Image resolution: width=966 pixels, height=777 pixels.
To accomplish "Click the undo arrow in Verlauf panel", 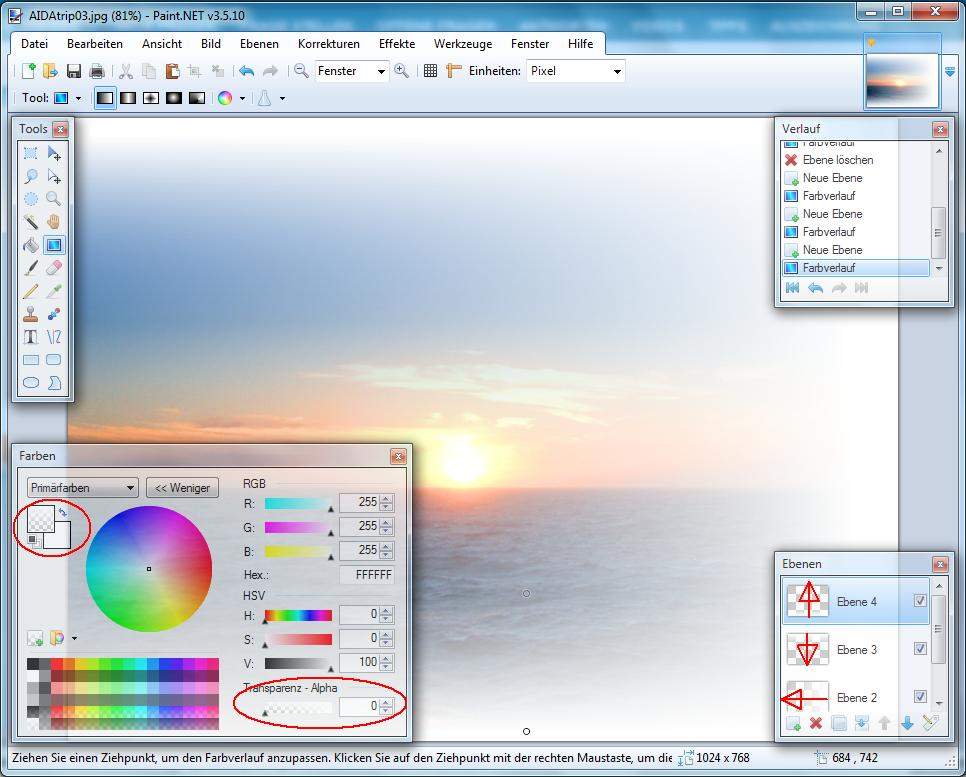I will click(815, 288).
